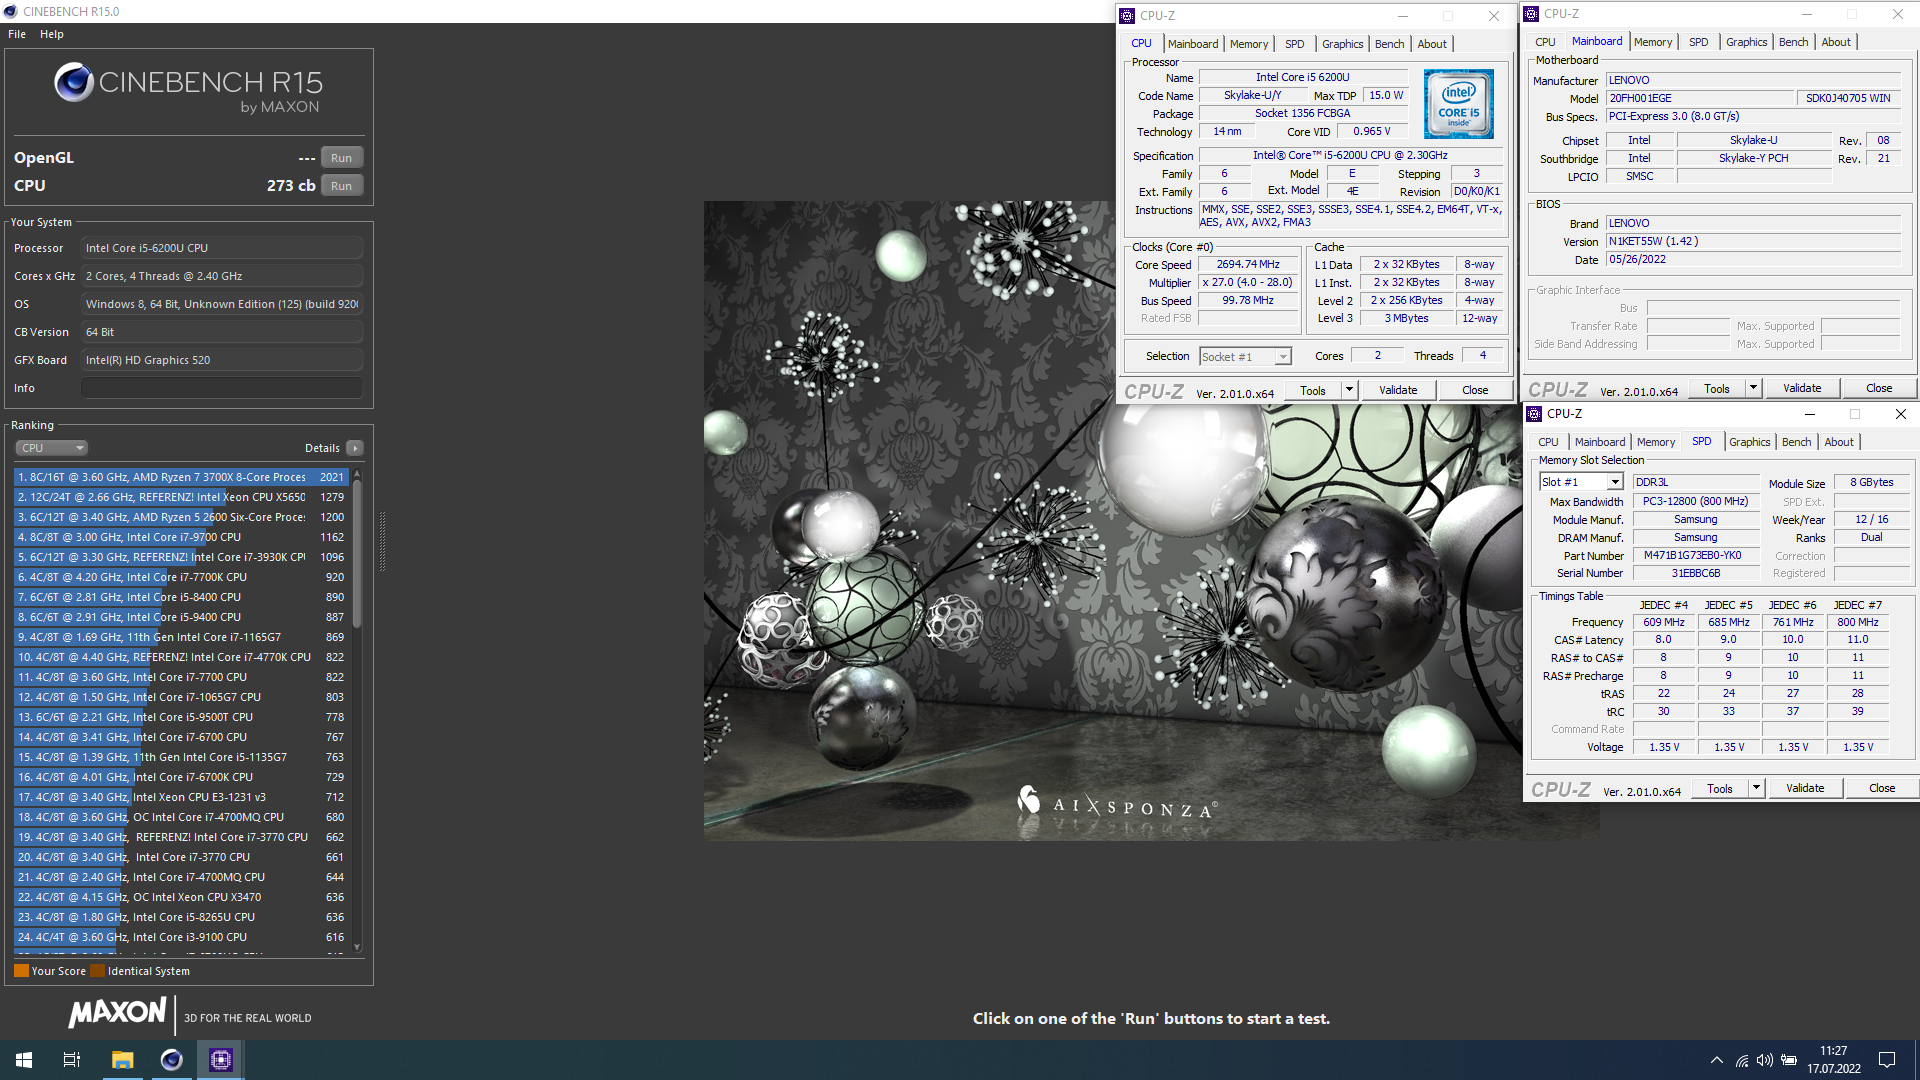The width and height of the screenshot is (1920, 1080).
Task: Open Memory tab in SPD window
Action: [x=1656, y=442]
